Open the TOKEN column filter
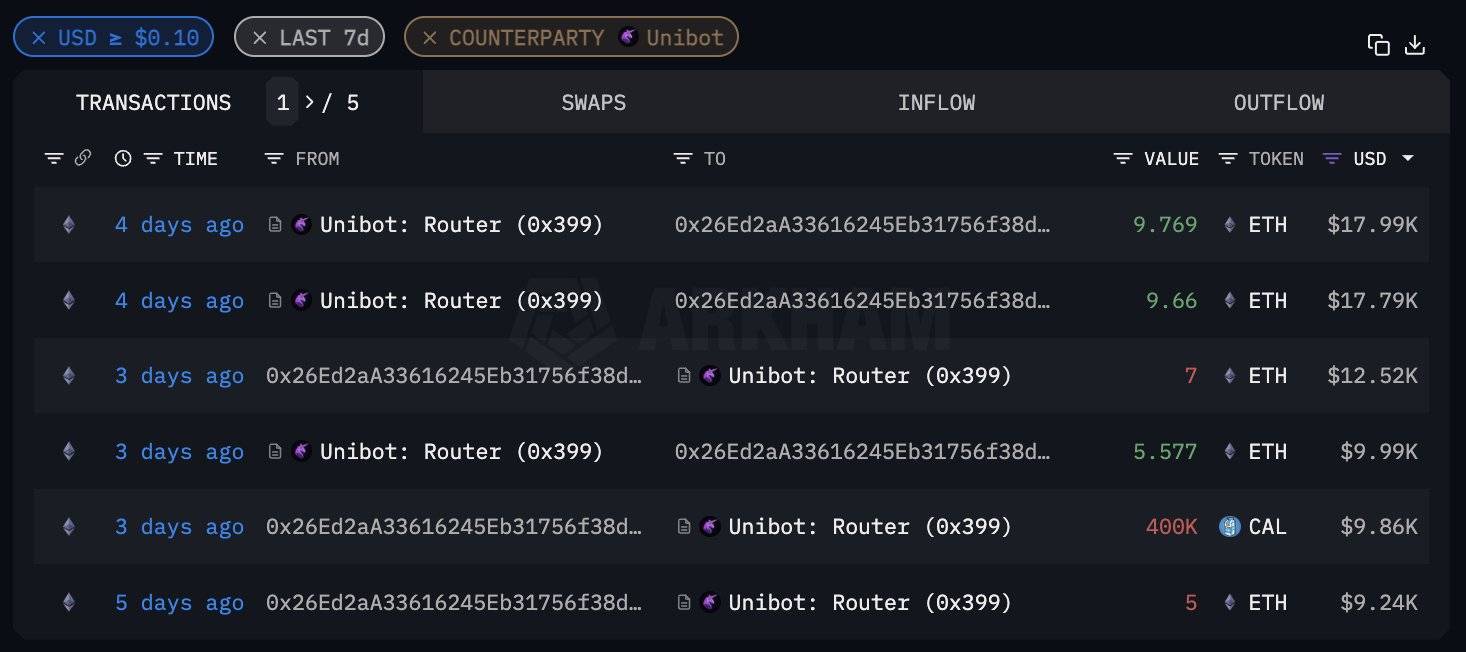The height and width of the screenshot is (652, 1466). (x=1228, y=158)
